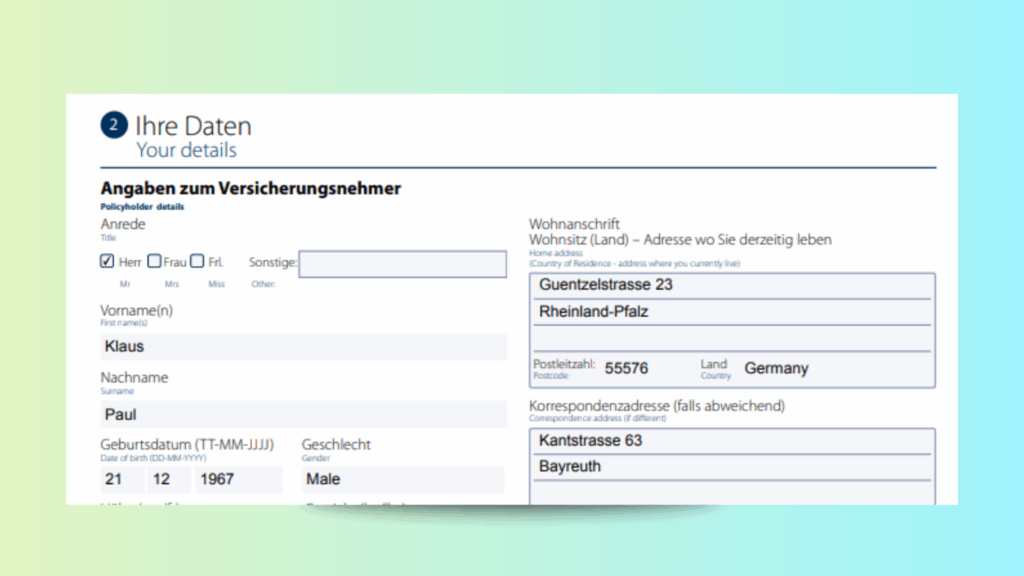Toggle the Herr checkbox
The image size is (1024, 576).
pos(107,262)
